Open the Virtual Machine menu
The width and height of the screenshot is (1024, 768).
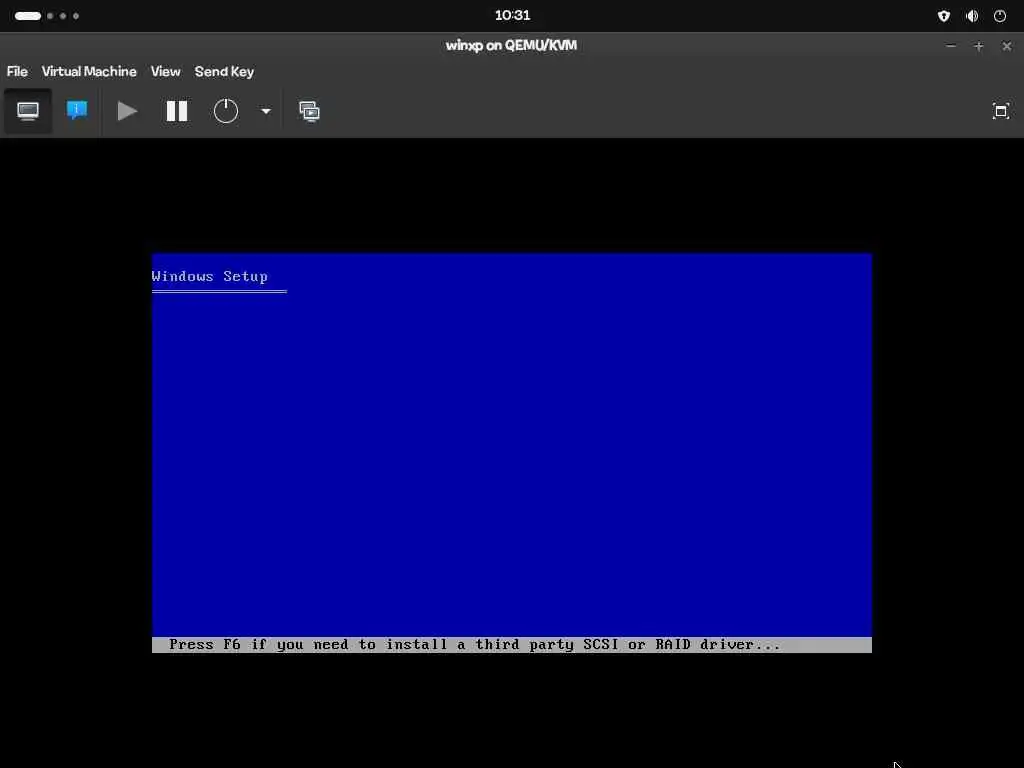coord(89,72)
